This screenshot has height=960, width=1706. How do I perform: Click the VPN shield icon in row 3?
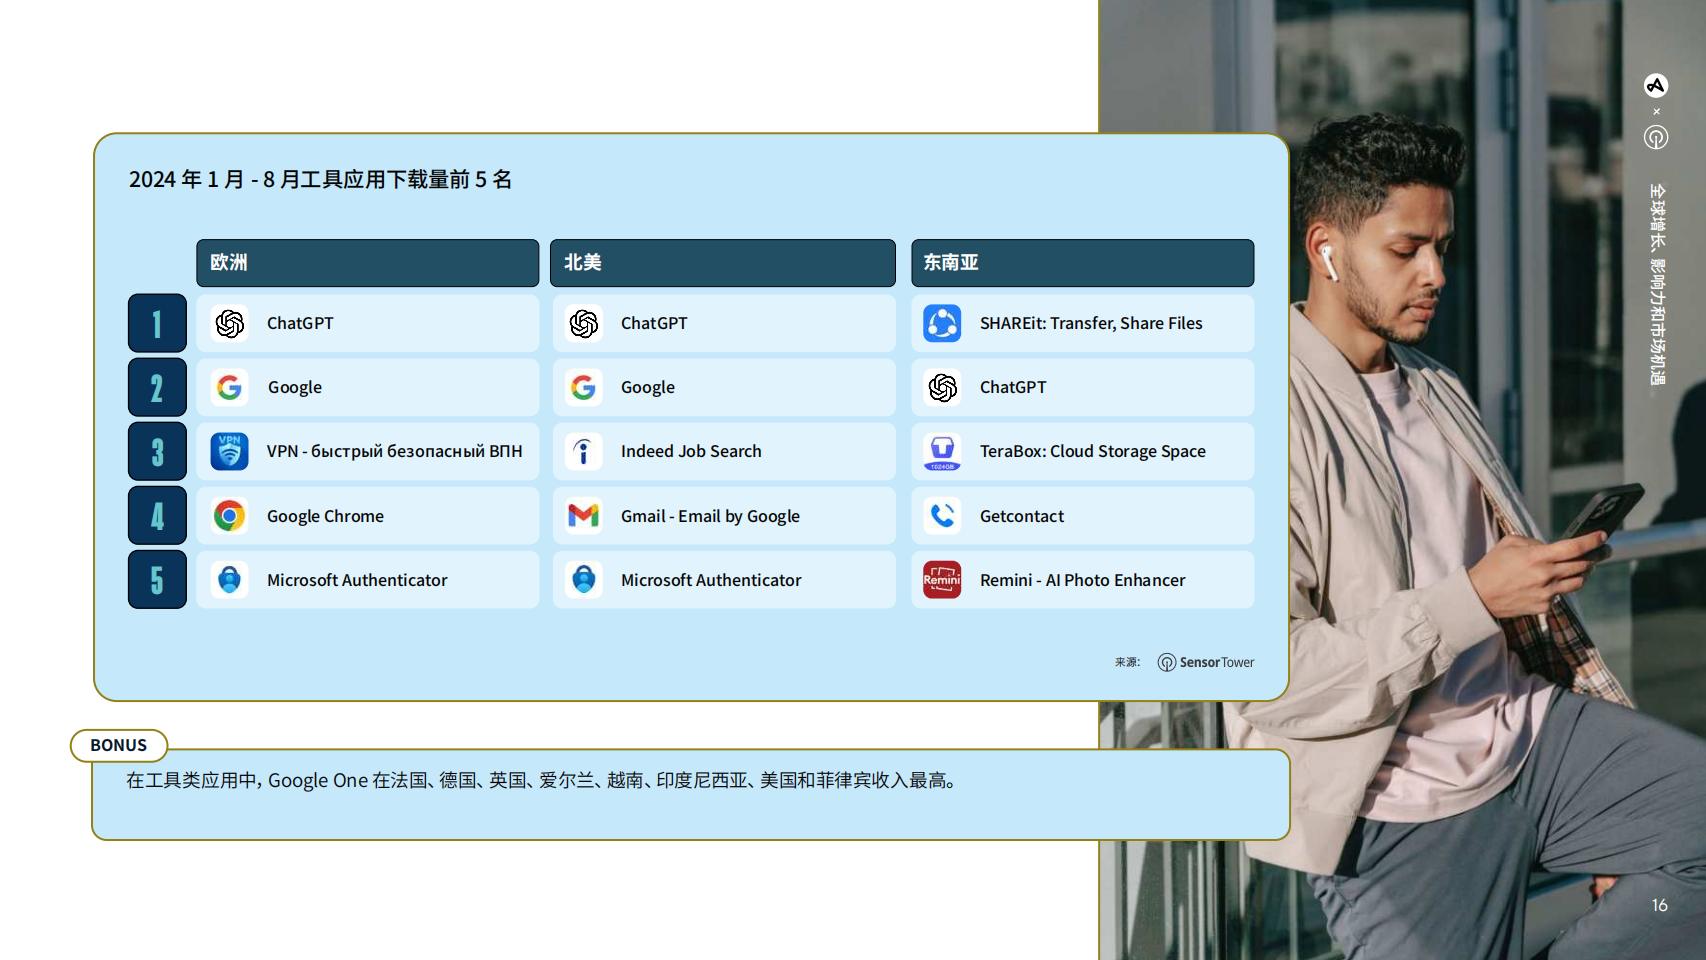(x=230, y=451)
